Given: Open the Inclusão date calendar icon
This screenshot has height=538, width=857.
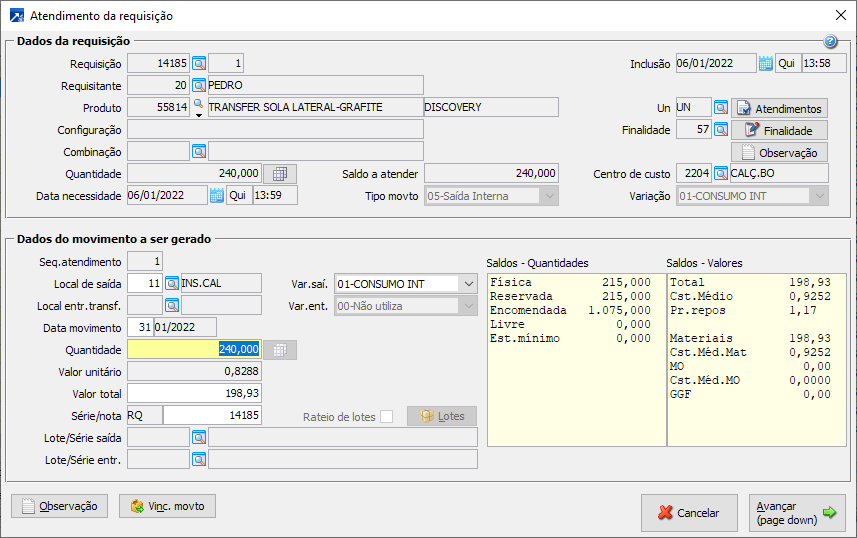Looking at the screenshot, I should pyautogui.click(x=766, y=63).
